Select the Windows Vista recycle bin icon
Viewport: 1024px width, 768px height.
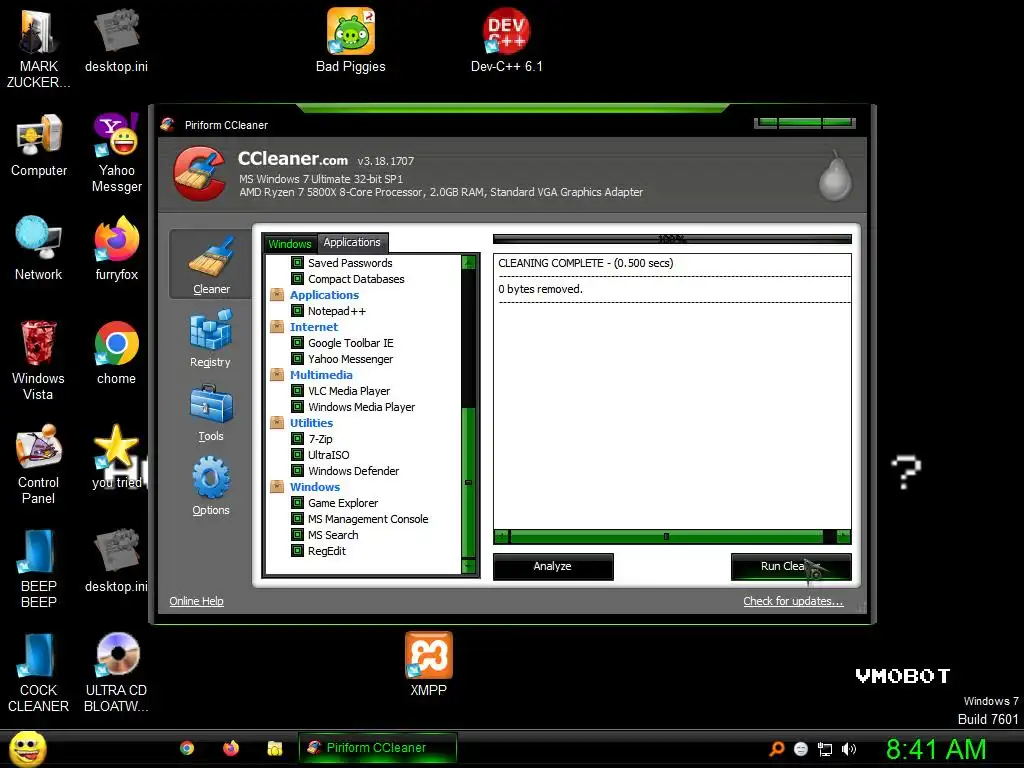pyautogui.click(x=38, y=360)
